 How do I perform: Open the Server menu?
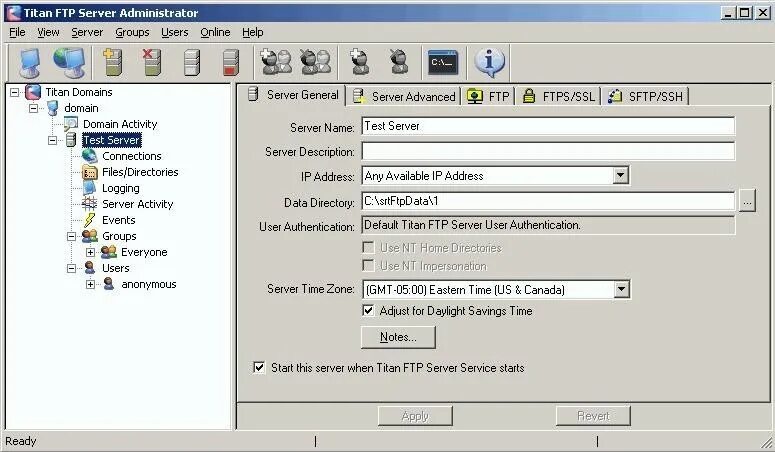(87, 32)
